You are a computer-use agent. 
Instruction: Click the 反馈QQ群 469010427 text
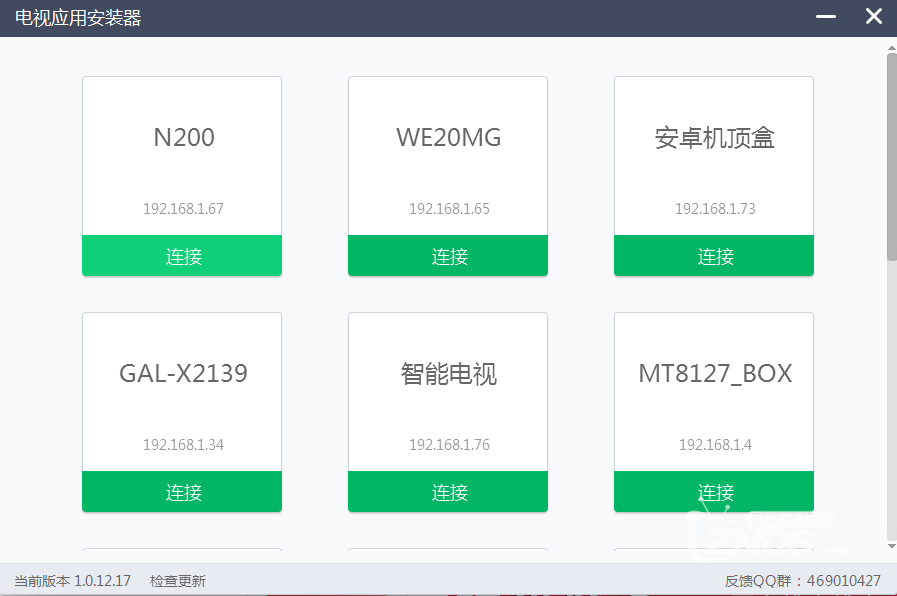pyautogui.click(x=803, y=581)
